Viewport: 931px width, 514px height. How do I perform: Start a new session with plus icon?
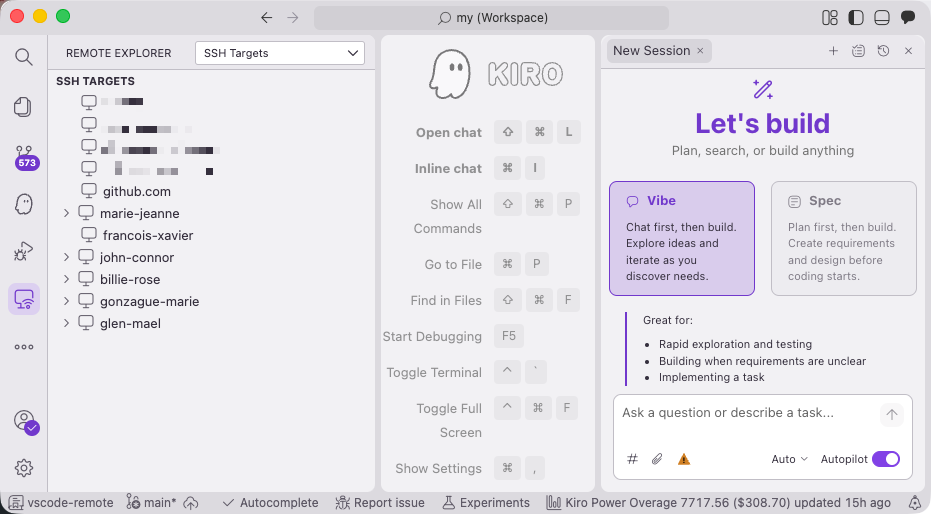point(833,51)
